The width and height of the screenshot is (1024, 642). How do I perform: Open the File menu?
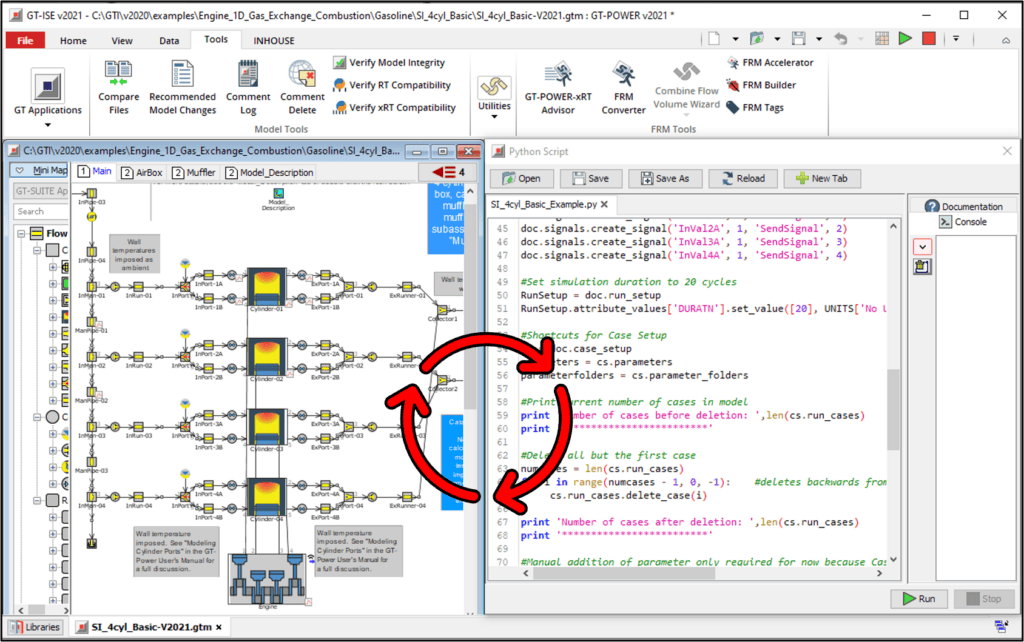pyautogui.click(x=25, y=40)
